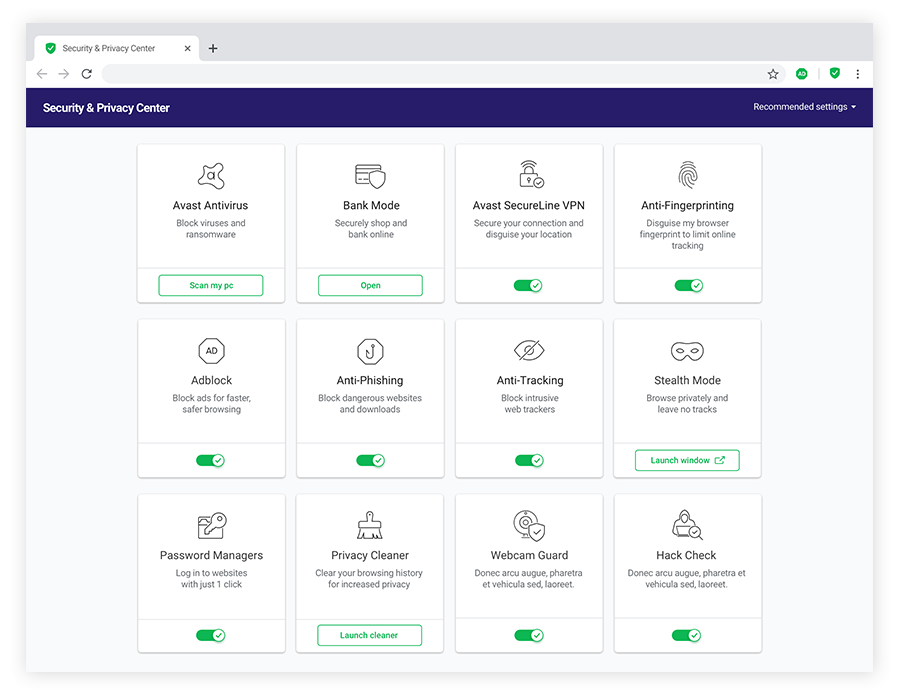This screenshot has width=900, height=695.
Task: Open Bank Mode with Open button
Action: pyautogui.click(x=370, y=285)
